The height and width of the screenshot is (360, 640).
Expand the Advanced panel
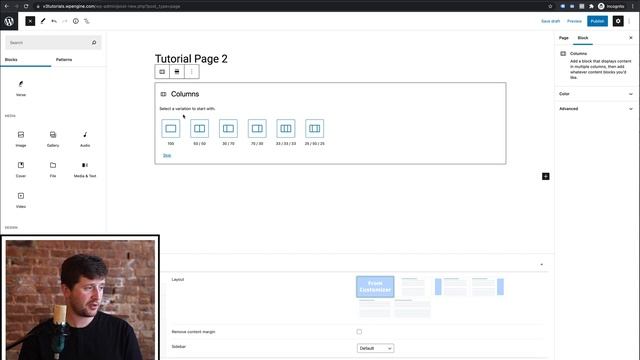tap(596, 109)
